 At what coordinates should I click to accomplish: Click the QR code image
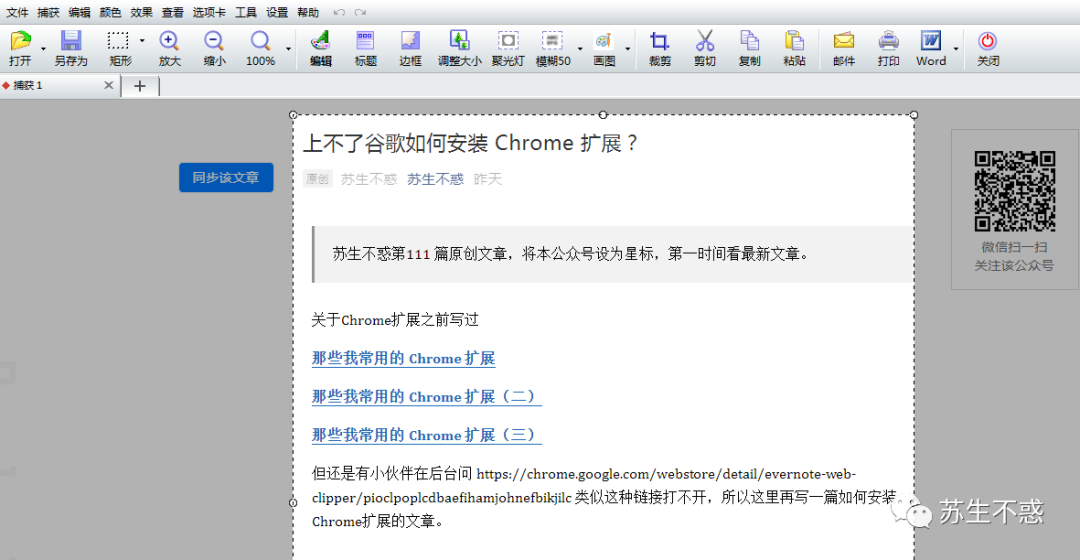1015,191
